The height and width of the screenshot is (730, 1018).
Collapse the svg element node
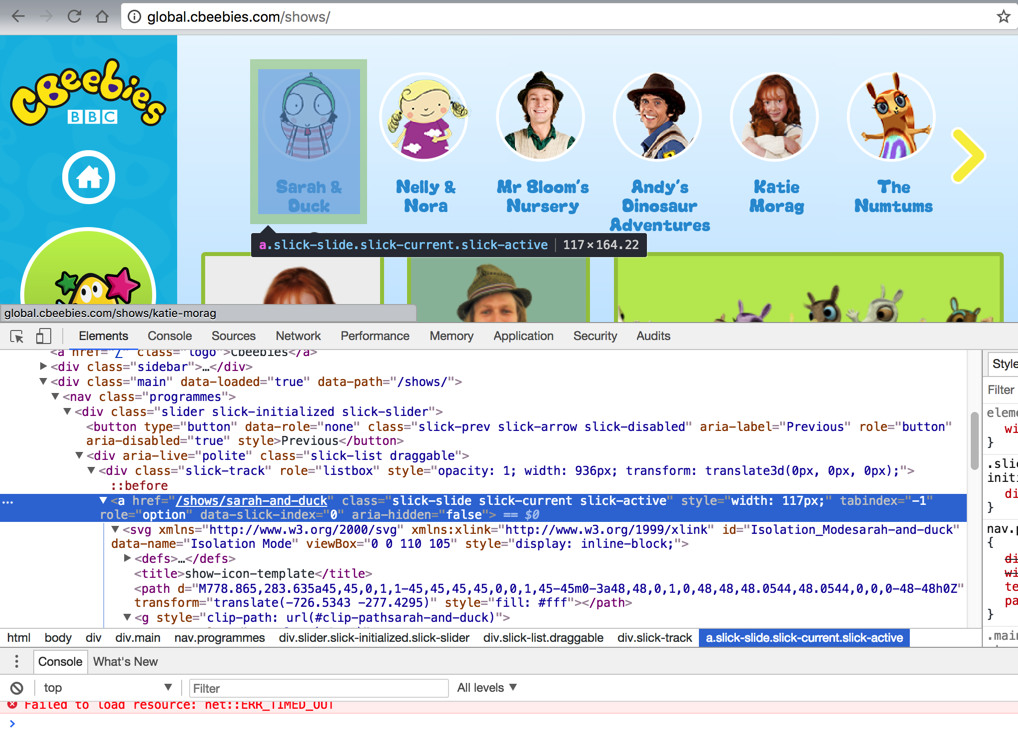tap(115, 529)
